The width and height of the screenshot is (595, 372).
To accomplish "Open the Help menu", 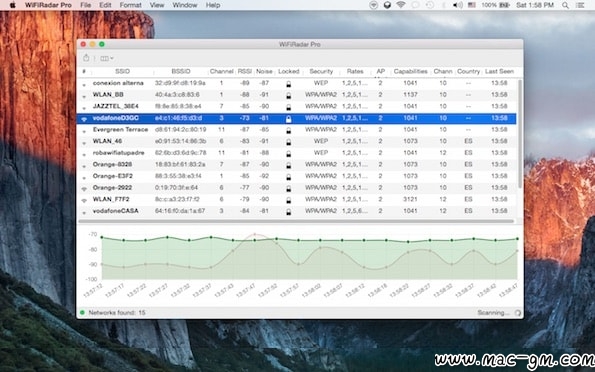I will (213, 5).
